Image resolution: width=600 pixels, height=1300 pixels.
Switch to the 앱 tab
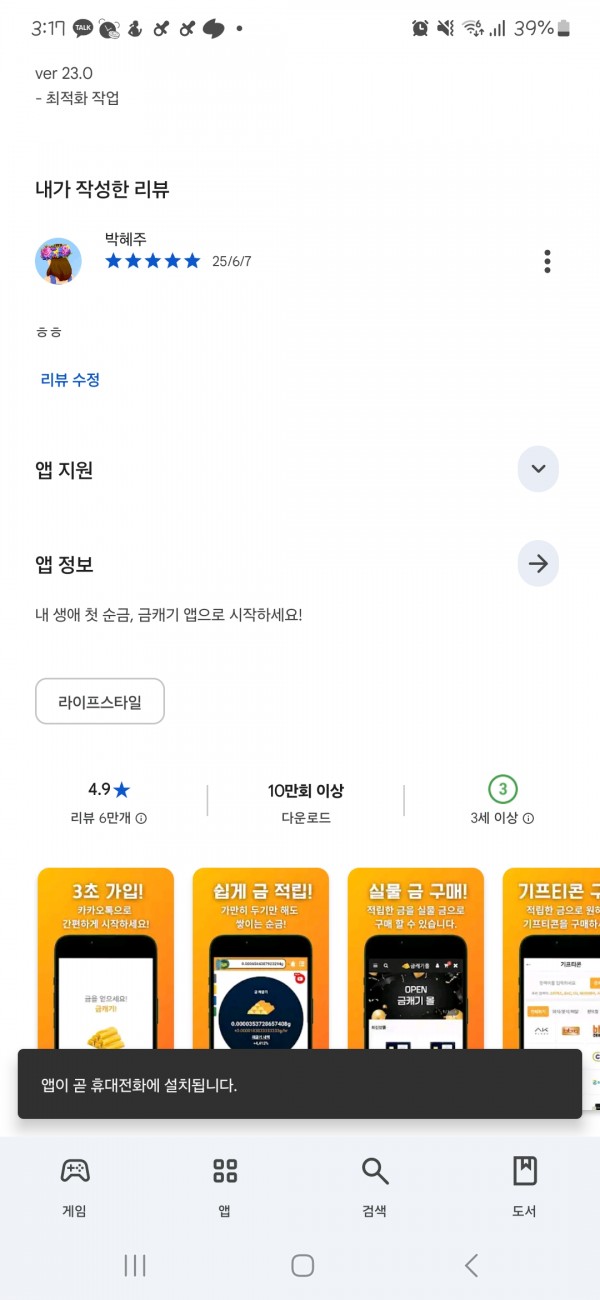point(225,1187)
